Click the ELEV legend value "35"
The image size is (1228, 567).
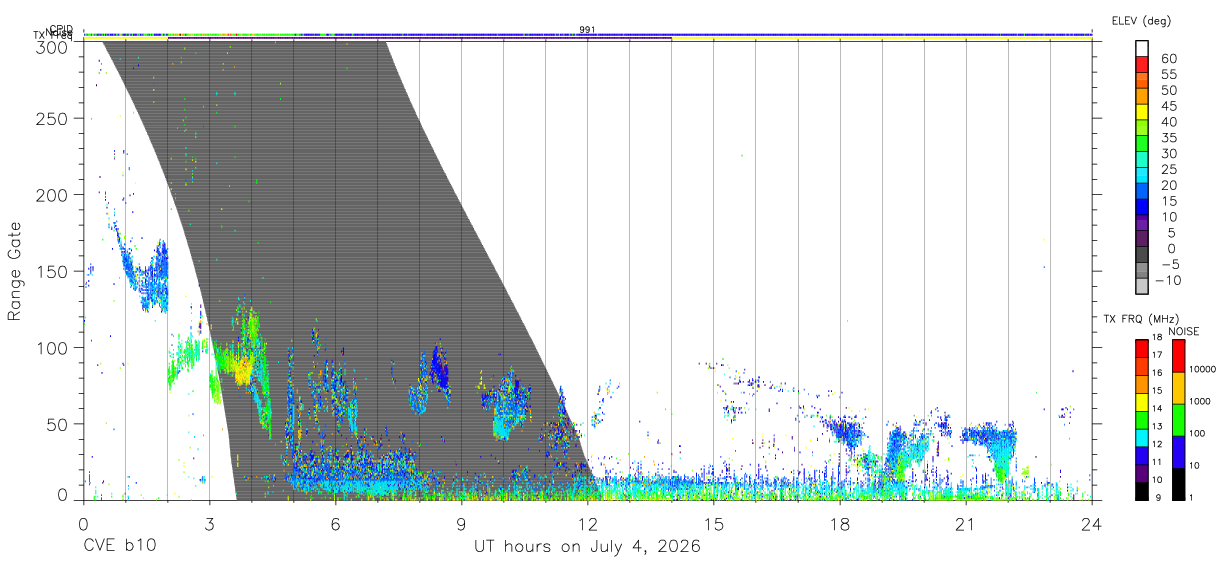[1169, 138]
